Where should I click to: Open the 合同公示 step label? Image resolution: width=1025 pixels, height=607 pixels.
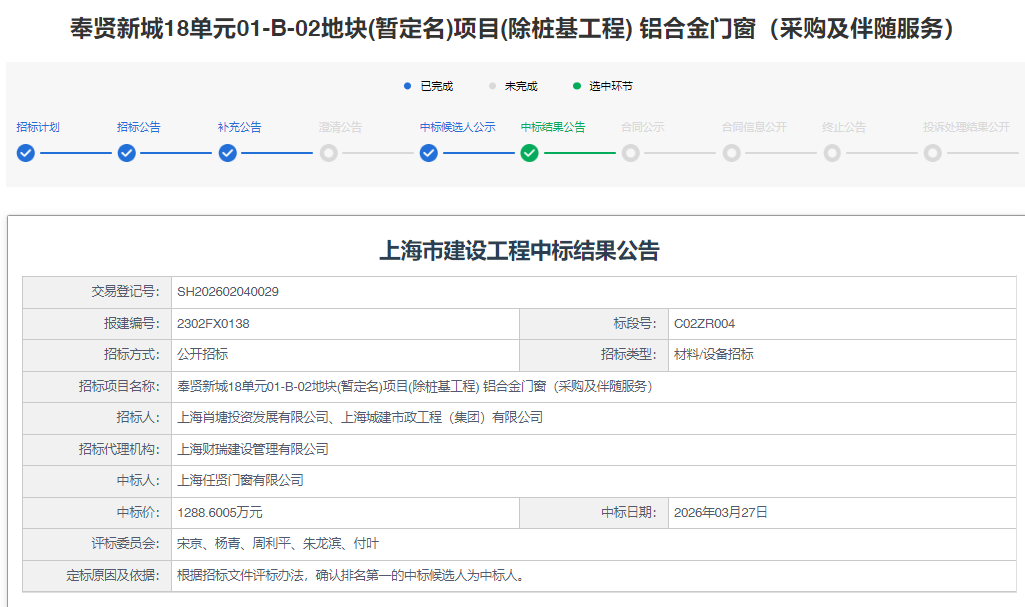click(x=642, y=127)
